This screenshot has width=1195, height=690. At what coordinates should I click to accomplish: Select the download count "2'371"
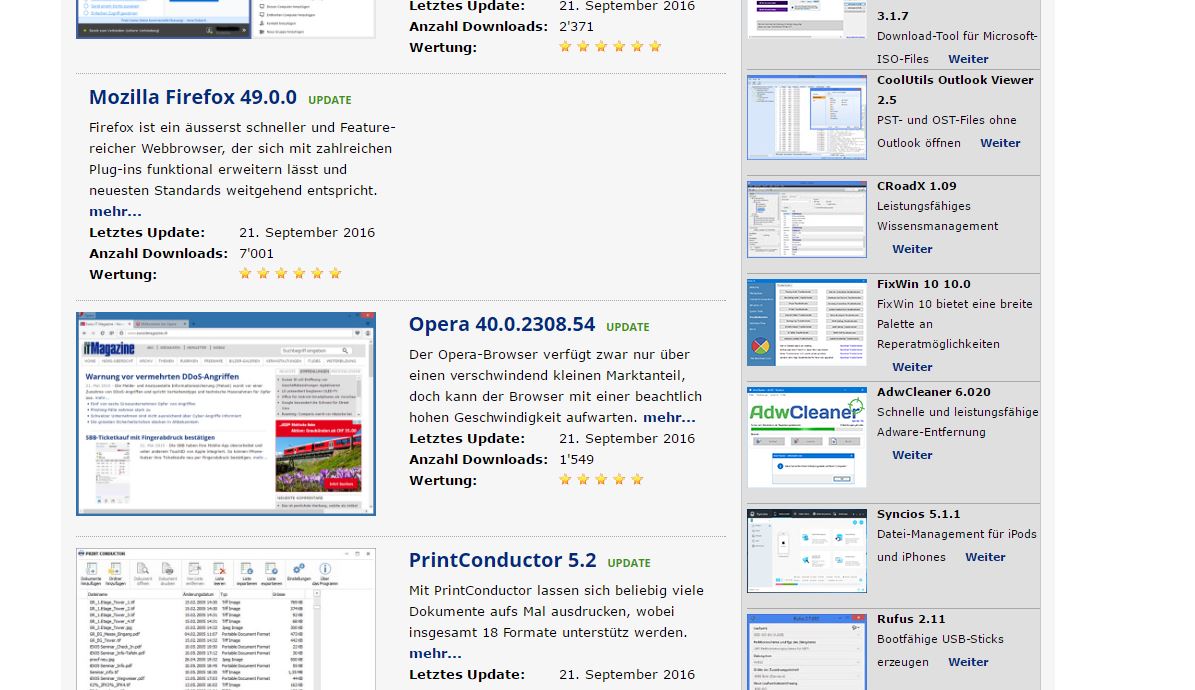click(x=576, y=26)
